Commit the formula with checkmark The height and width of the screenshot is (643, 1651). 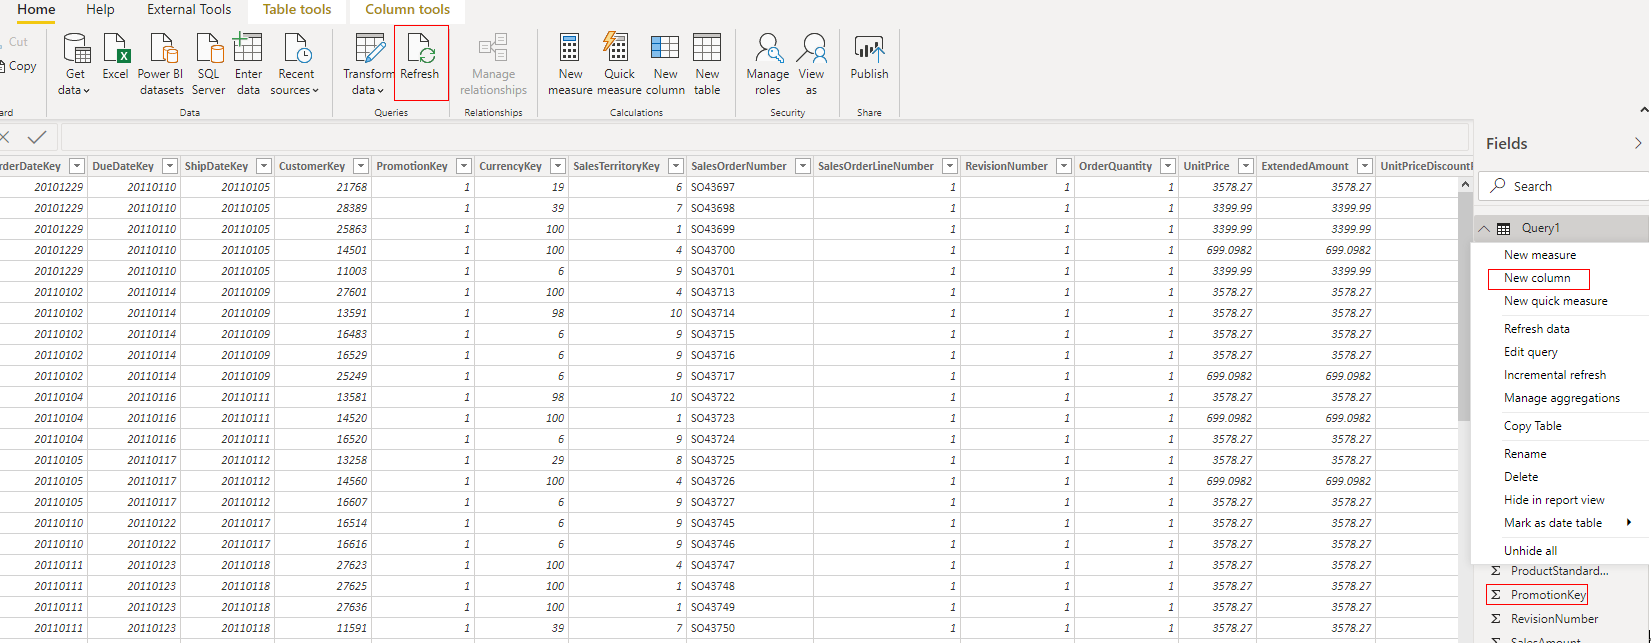[x=37, y=137]
